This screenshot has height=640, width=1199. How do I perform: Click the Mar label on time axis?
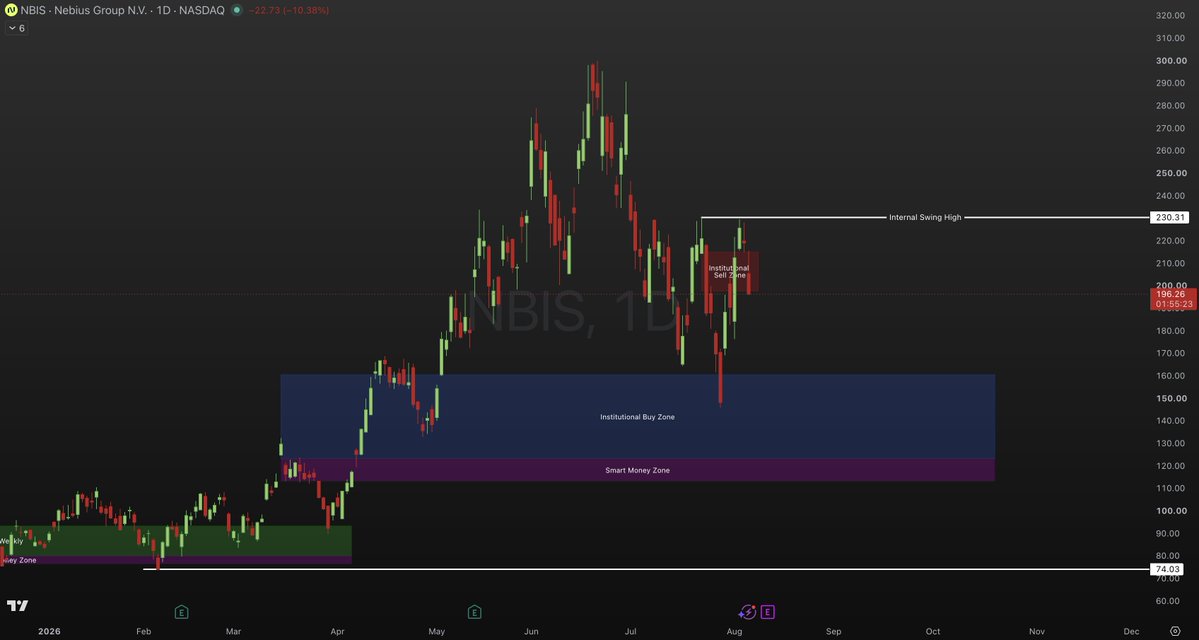coord(233,632)
